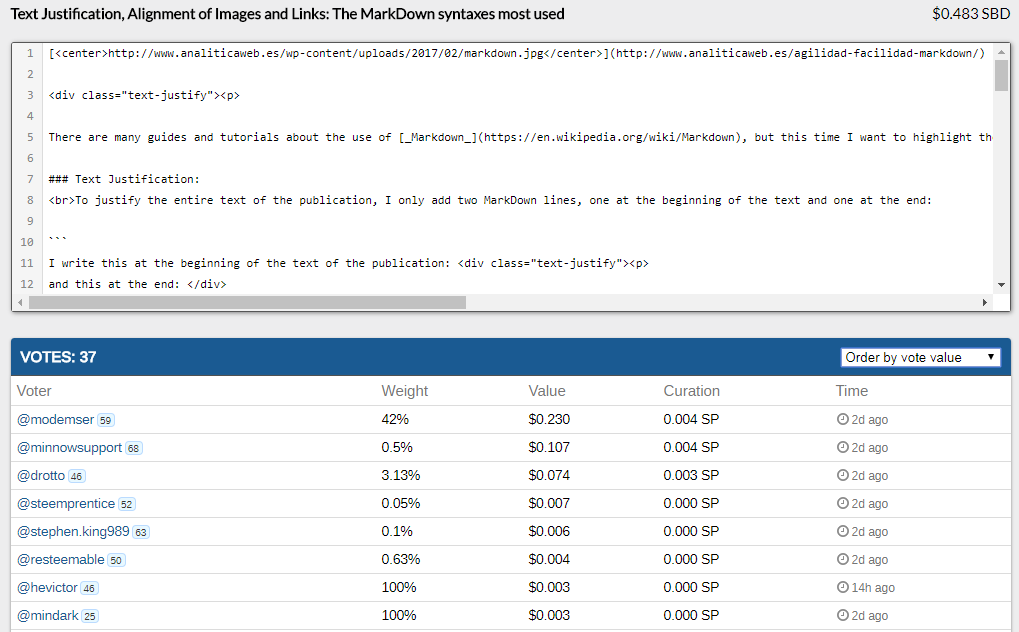
Task: Click the $0.483 SBD payout amount
Action: 971,14
